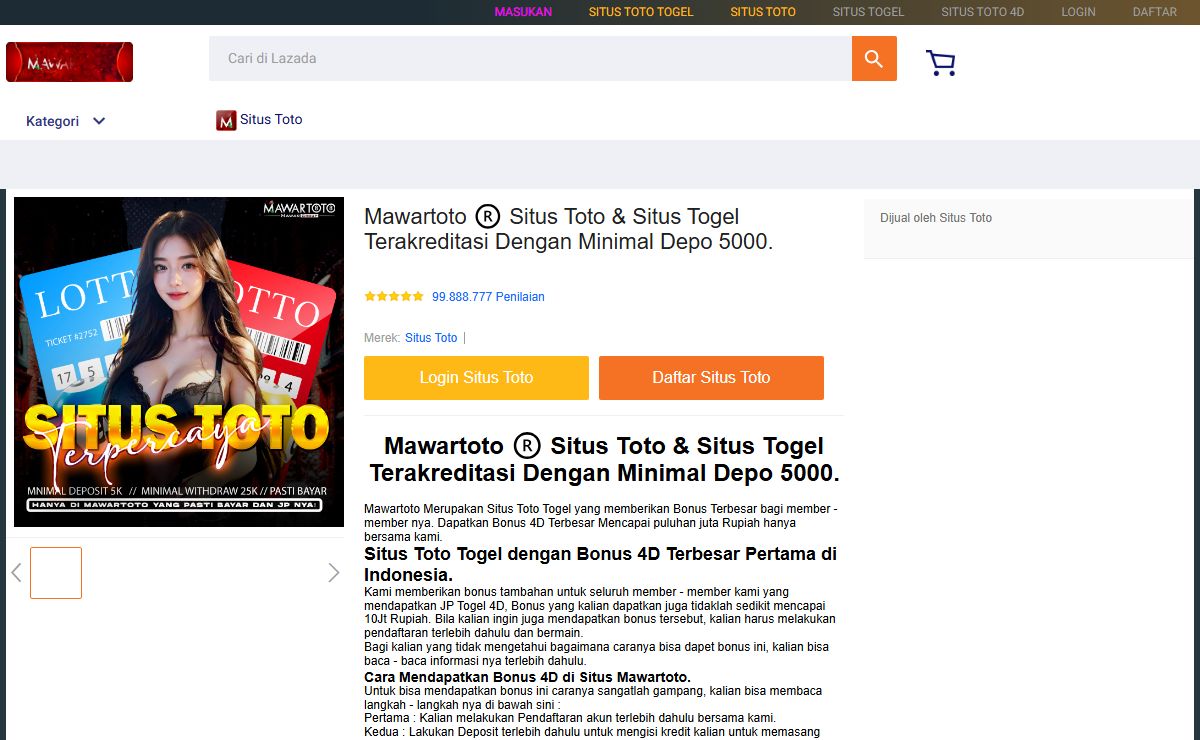Image resolution: width=1200 pixels, height=740 pixels.
Task: Click the unbolded product title above star rating
Action: 568,229
